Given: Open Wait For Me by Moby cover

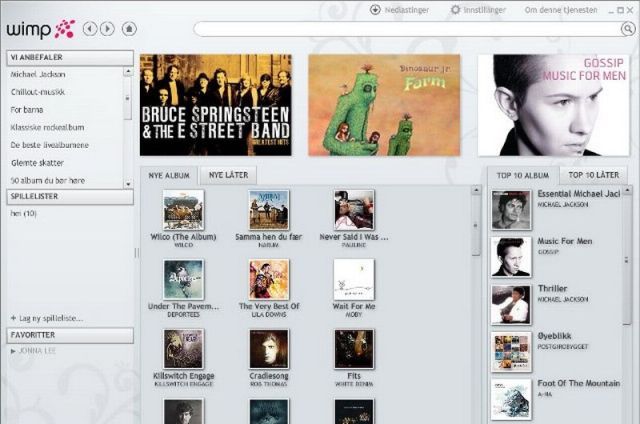Looking at the screenshot, I should (x=353, y=280).
